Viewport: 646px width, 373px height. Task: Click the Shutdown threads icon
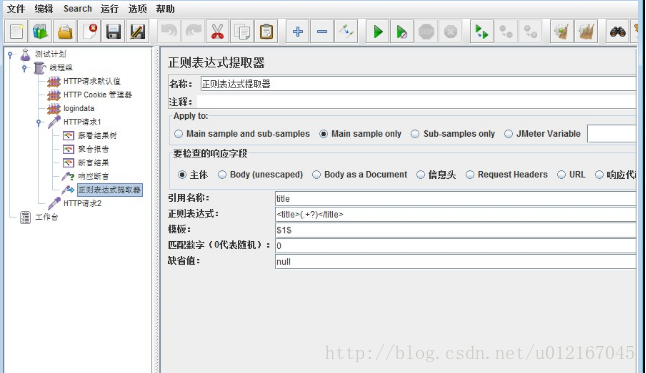point(450,31)
